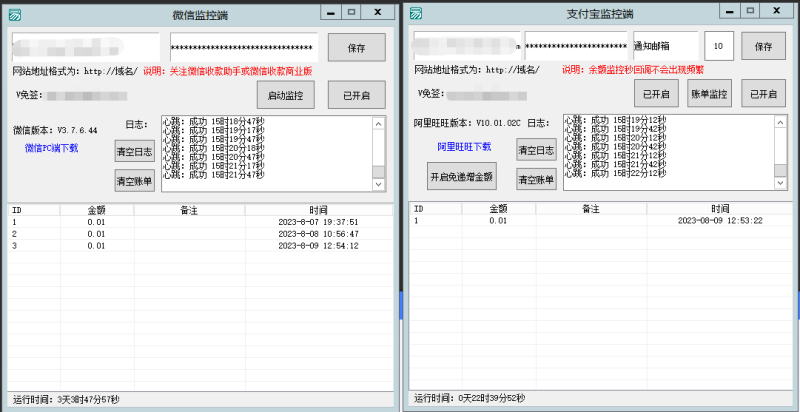Select Alipay row dated 2023-08-09 12:53:22

coord(602,220)
